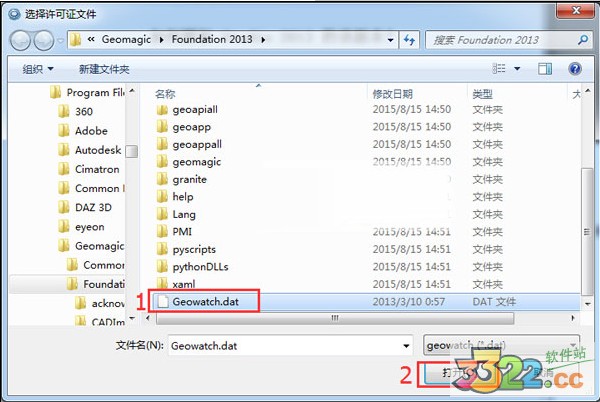Change view with the view mode icon
Viewport: 600px width, 402px height.
(x=499, y=69)
